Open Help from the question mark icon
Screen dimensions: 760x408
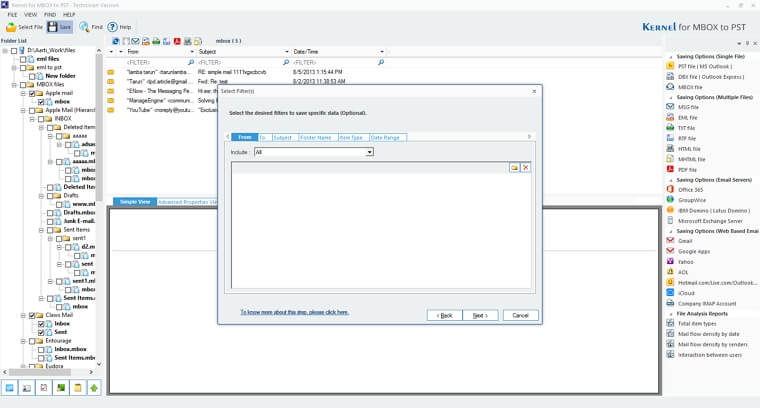tap(112, 27)
